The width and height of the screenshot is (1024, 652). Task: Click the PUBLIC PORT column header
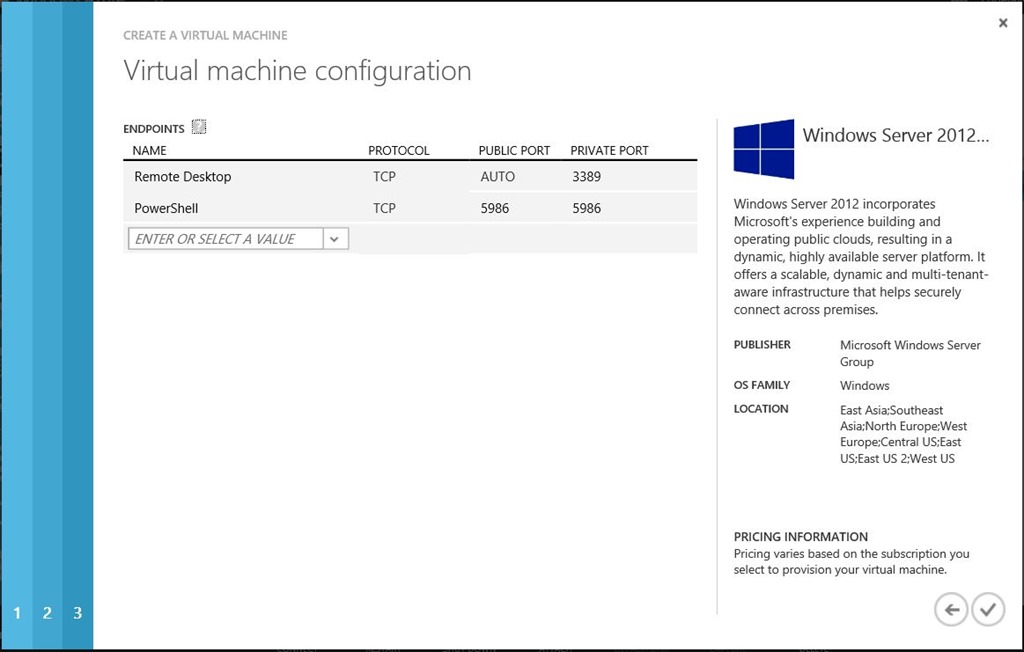(515, 150)
